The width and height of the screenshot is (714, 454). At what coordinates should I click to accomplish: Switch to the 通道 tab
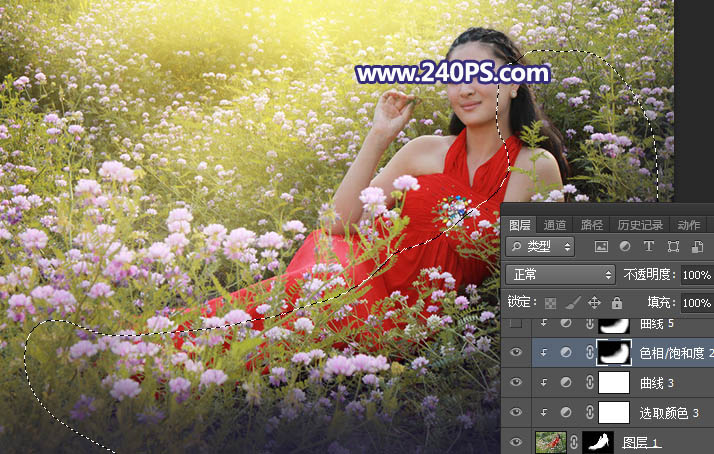pos(555,225)
